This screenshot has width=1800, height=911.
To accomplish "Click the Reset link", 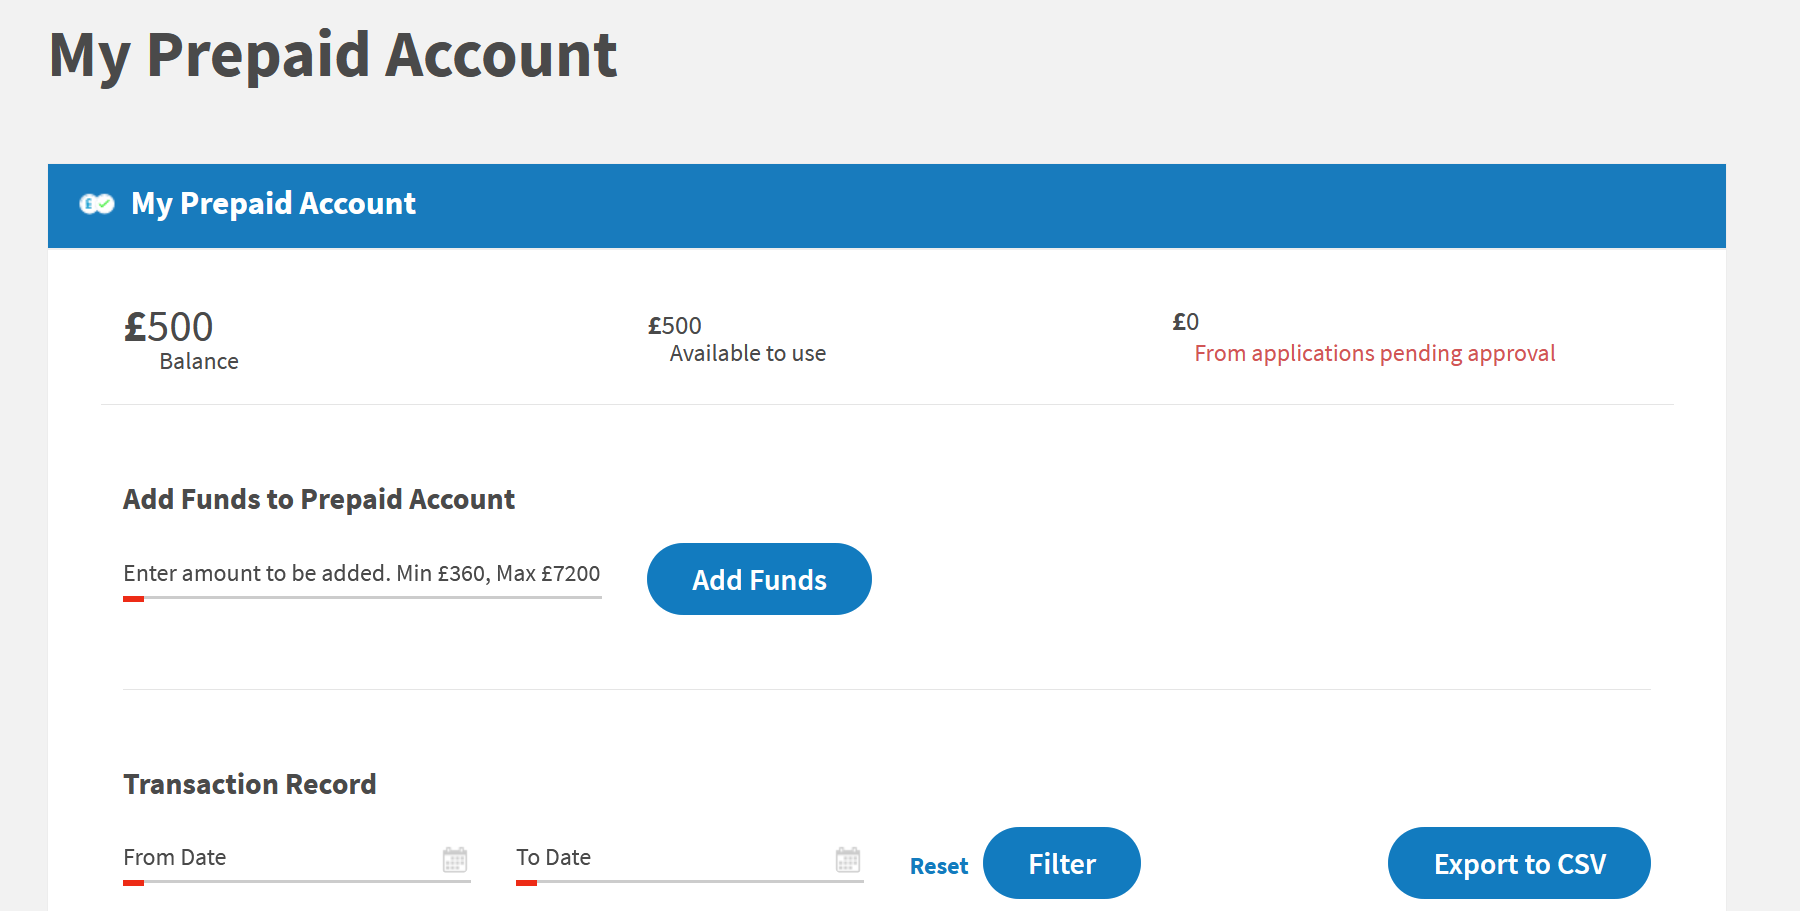I will point(939,866).
